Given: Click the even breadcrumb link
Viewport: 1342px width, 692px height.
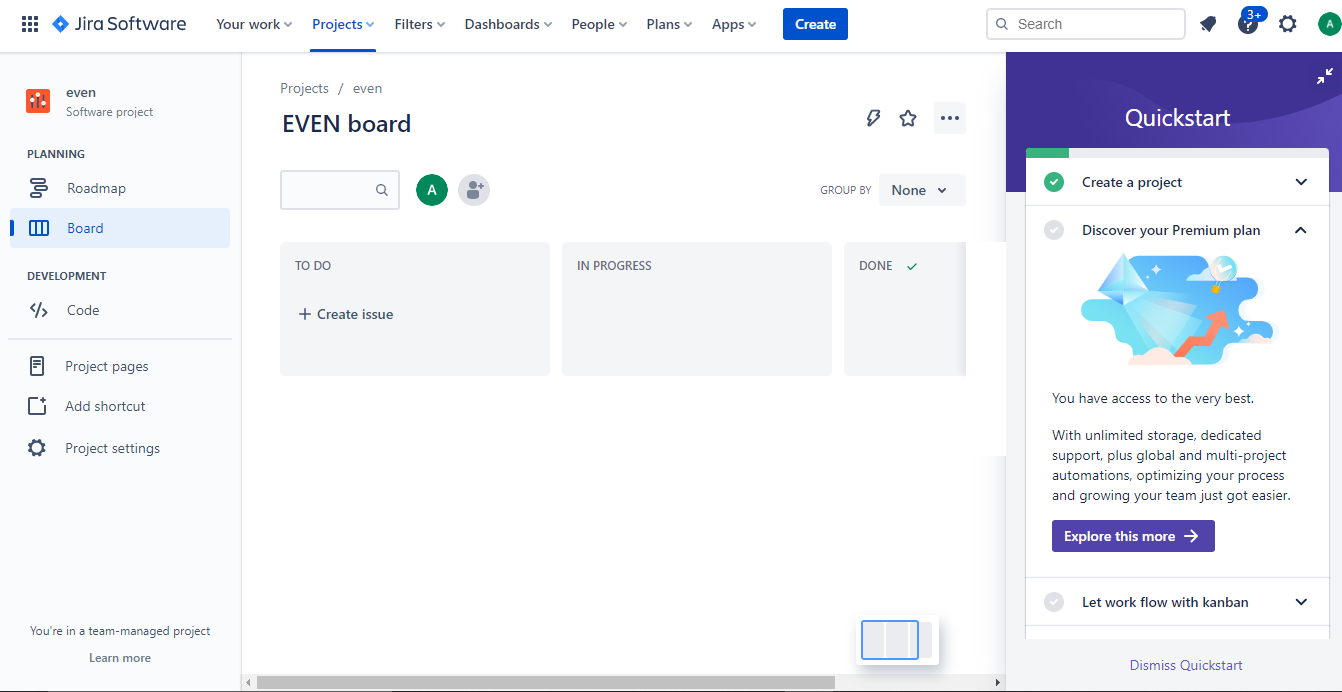Looking at the screenshot, I should click(x=367, y=88).
